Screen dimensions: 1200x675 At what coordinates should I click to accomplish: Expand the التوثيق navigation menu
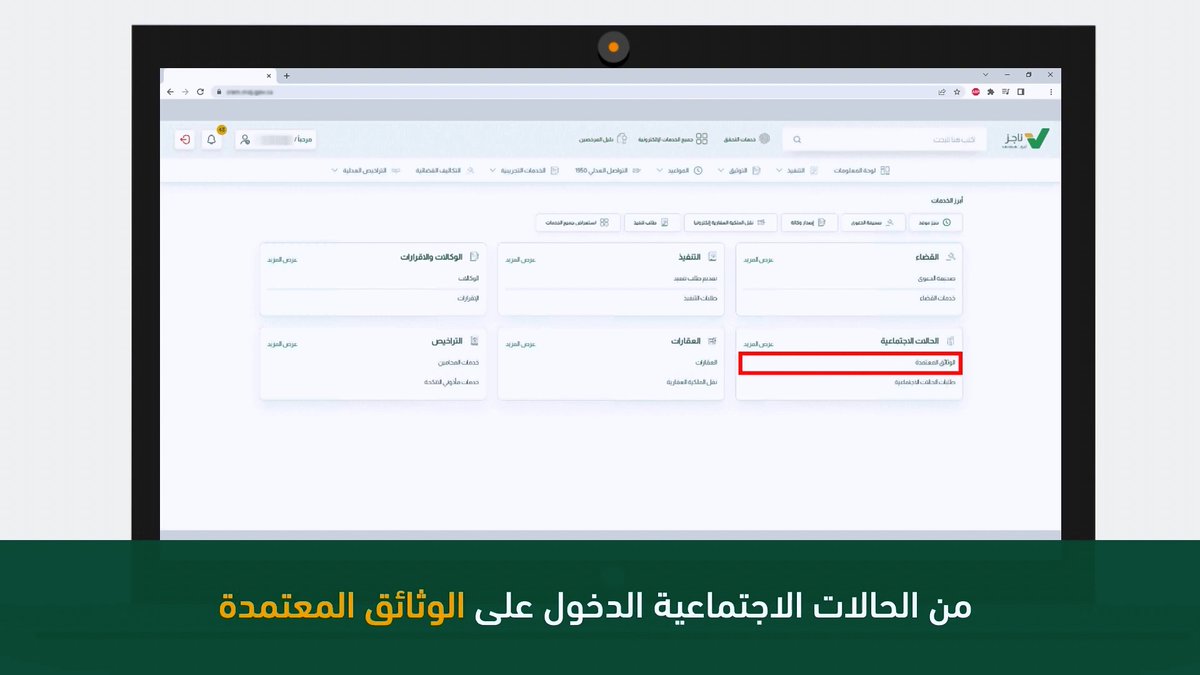click(x=739, y=171)
